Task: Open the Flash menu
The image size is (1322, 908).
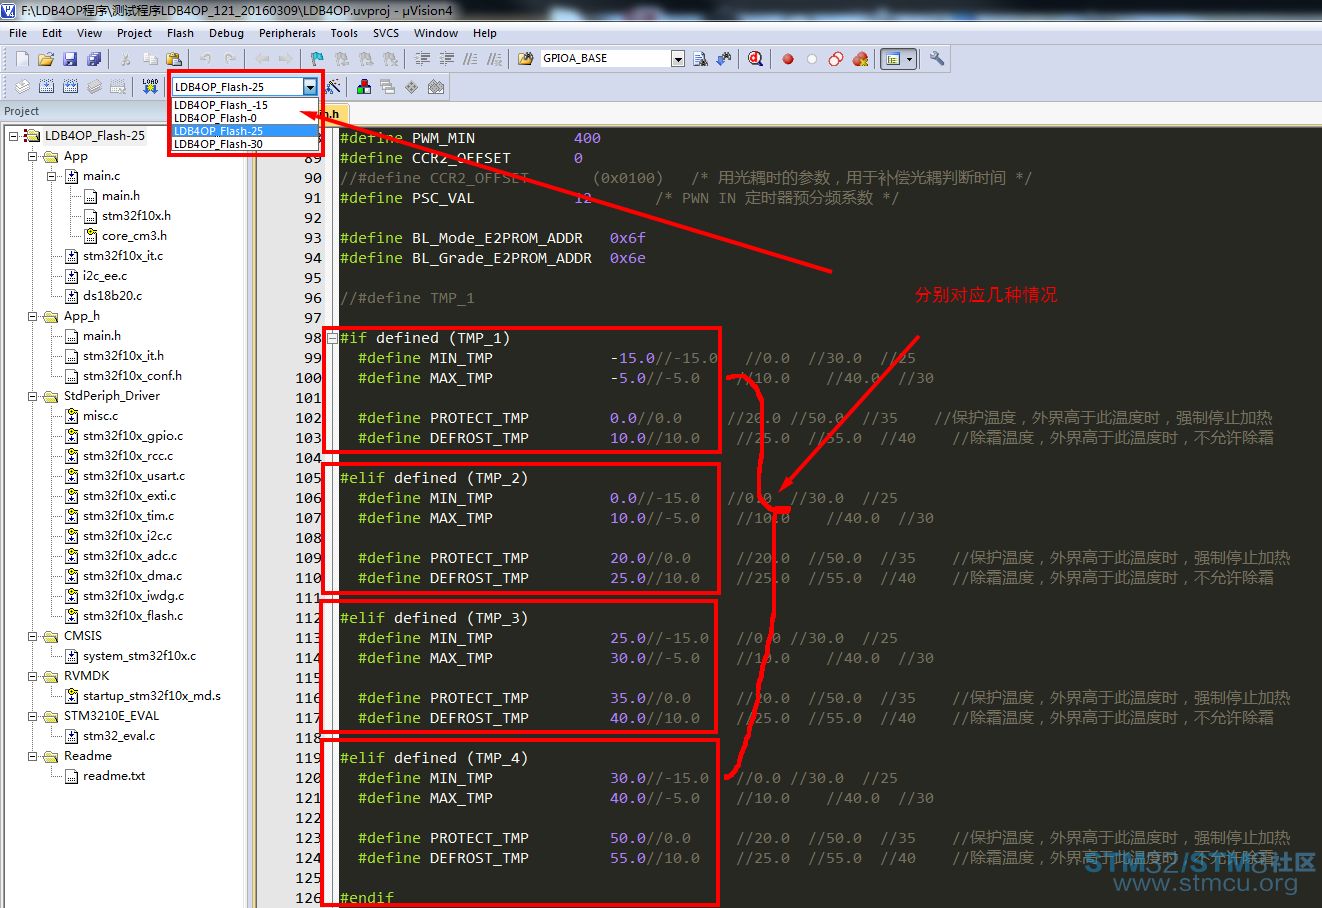Action: (x=180, y=33)
